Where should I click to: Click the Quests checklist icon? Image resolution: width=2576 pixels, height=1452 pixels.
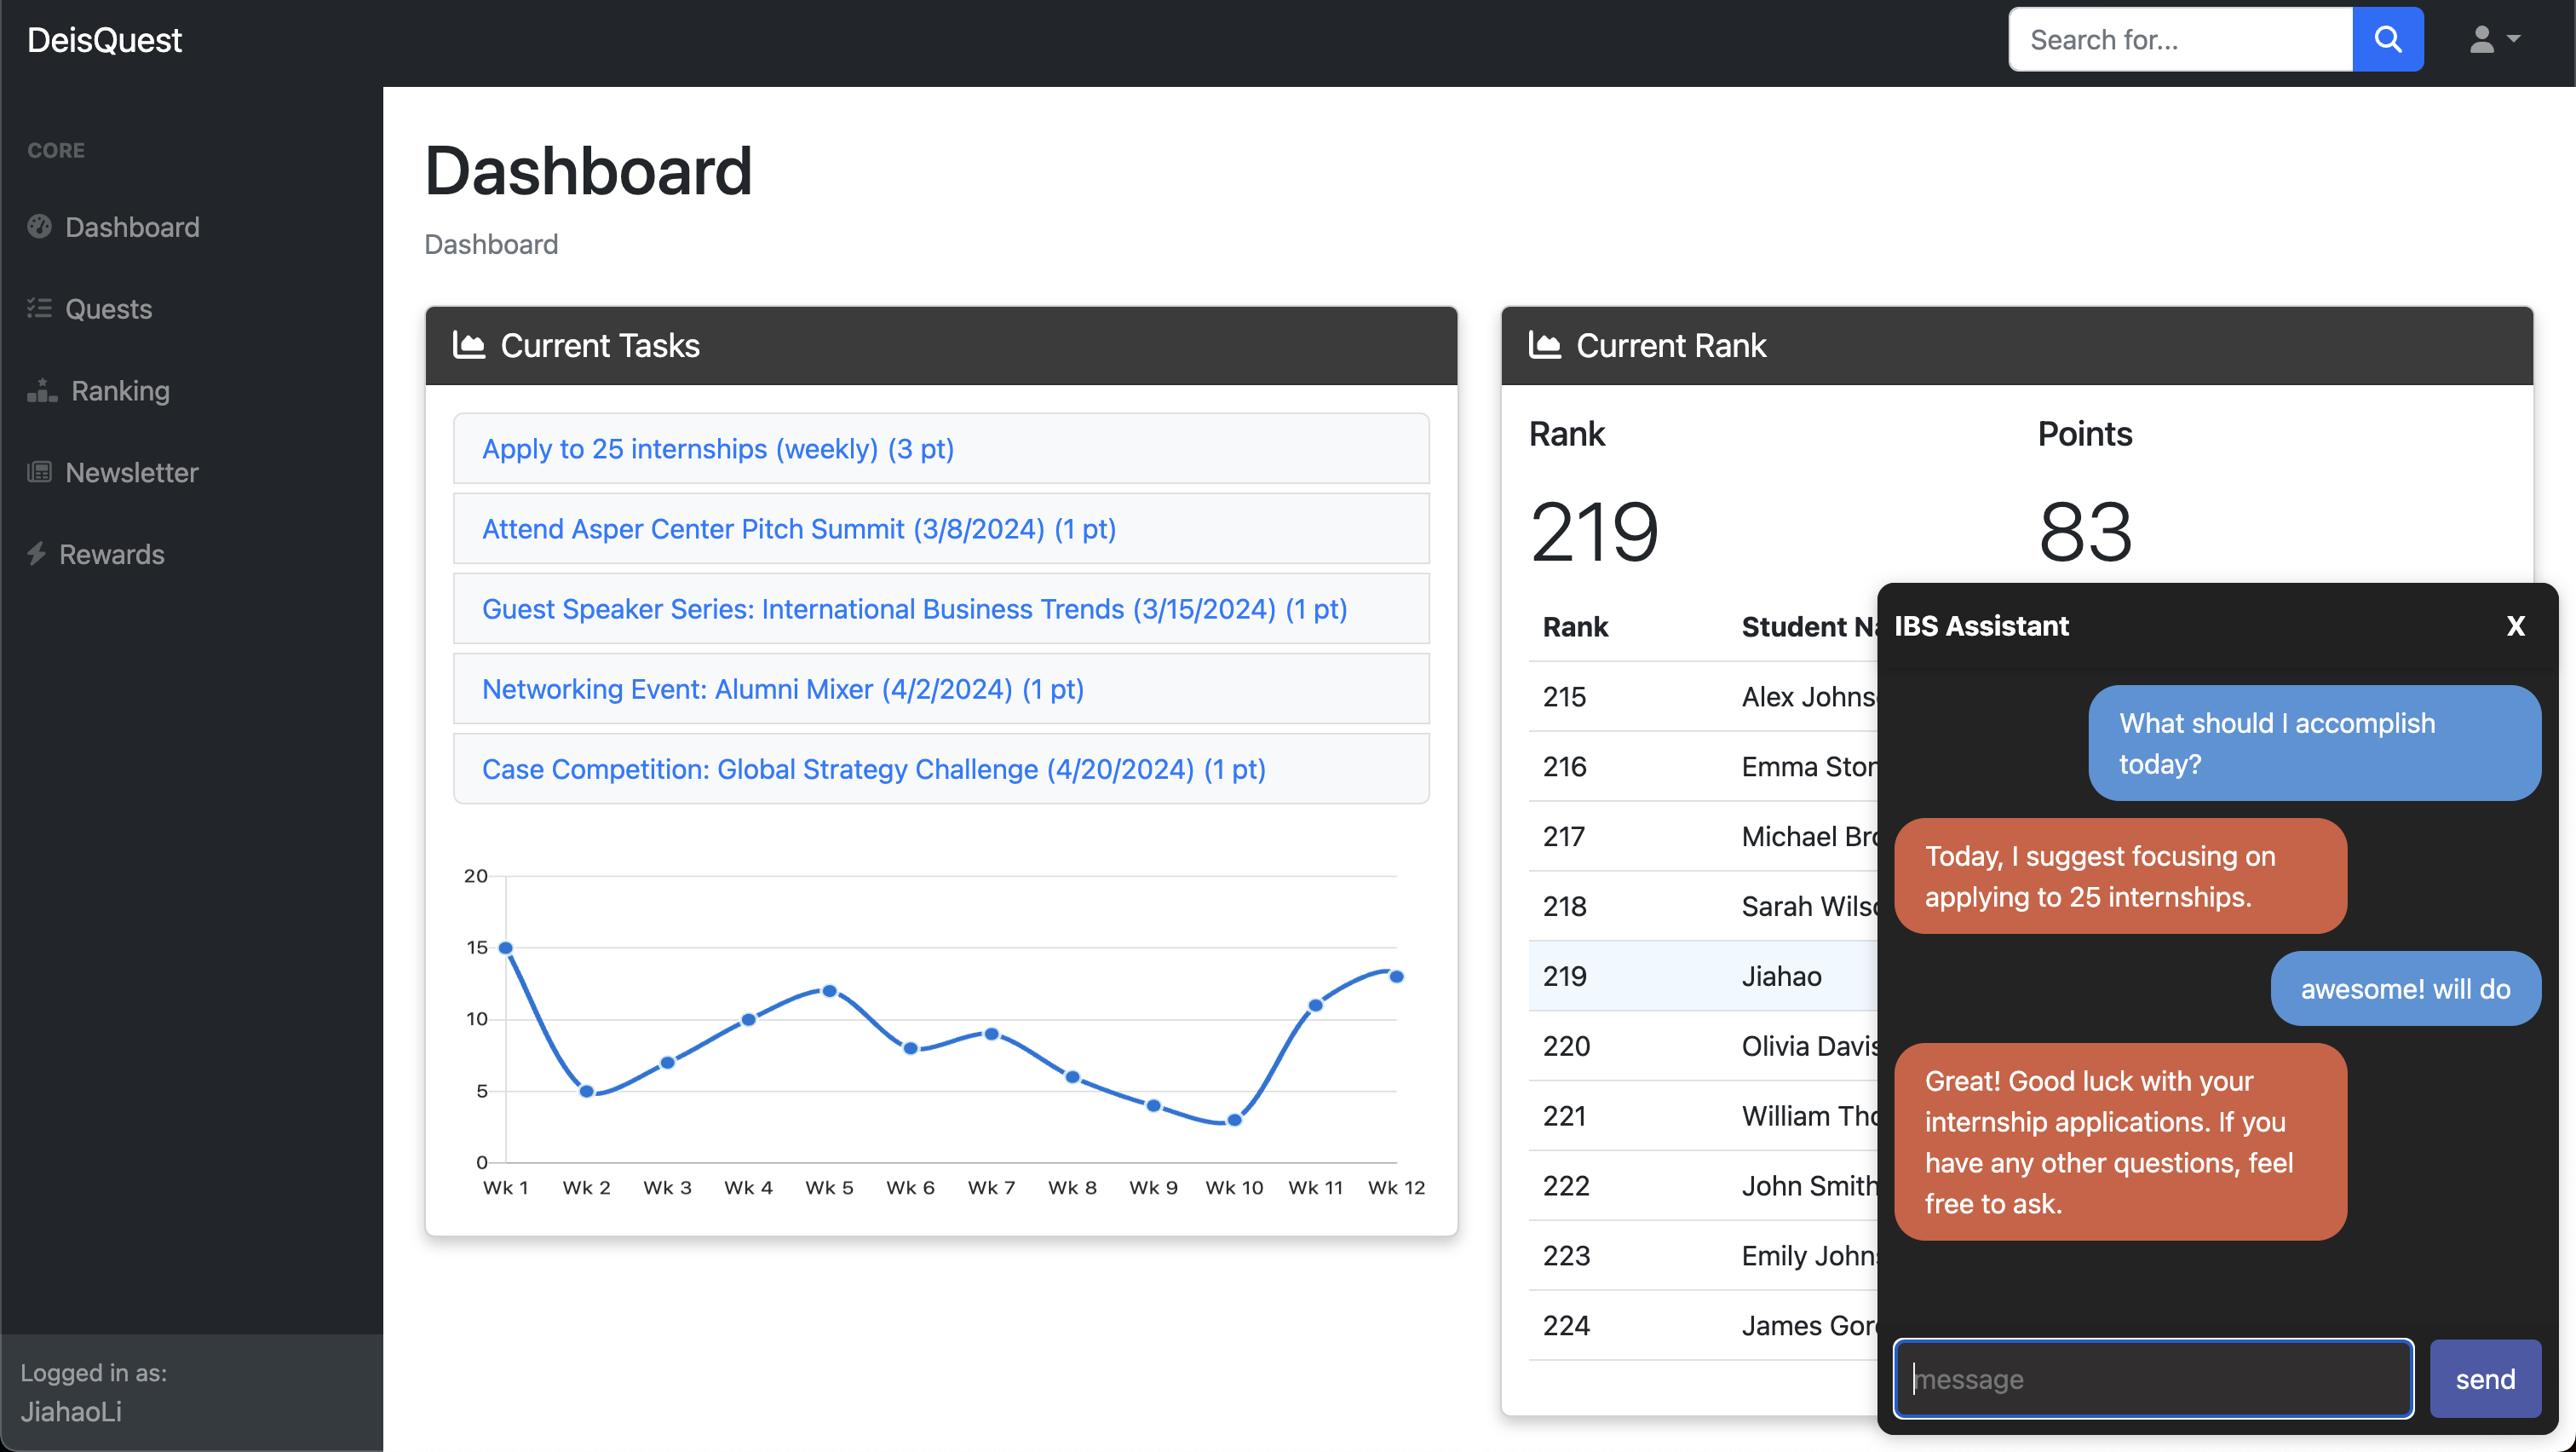39,308
